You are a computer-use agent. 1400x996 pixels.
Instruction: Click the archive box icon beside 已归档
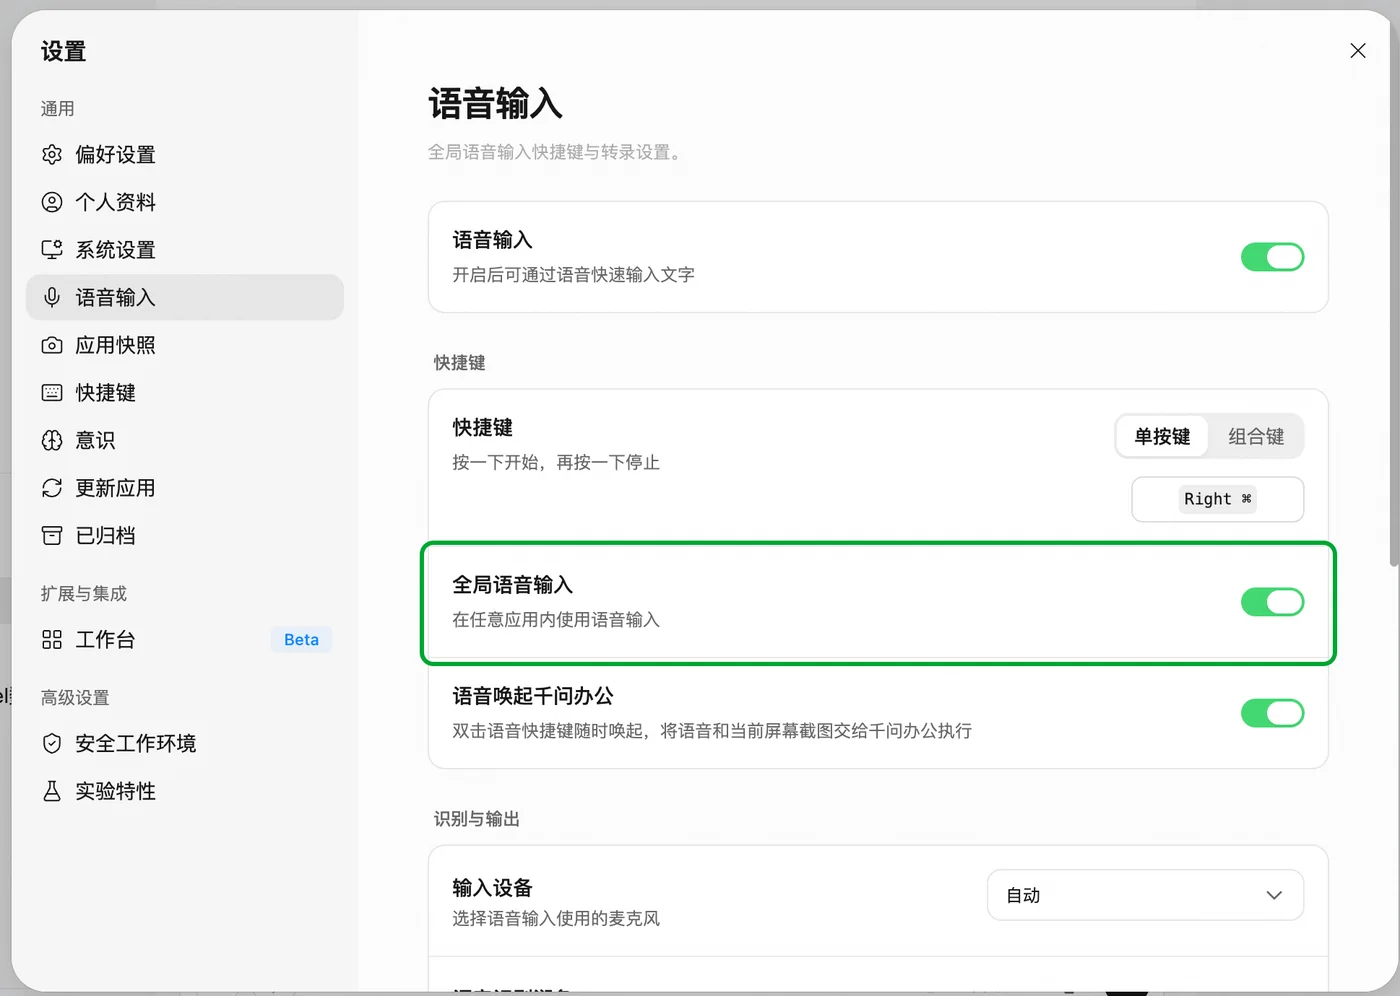click(x=52, y=536)
